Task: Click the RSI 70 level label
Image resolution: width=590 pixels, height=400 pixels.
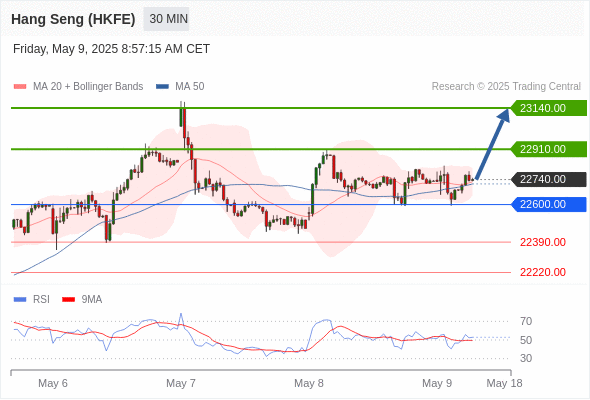Action: pyautogui.click(x=526, y=321)
